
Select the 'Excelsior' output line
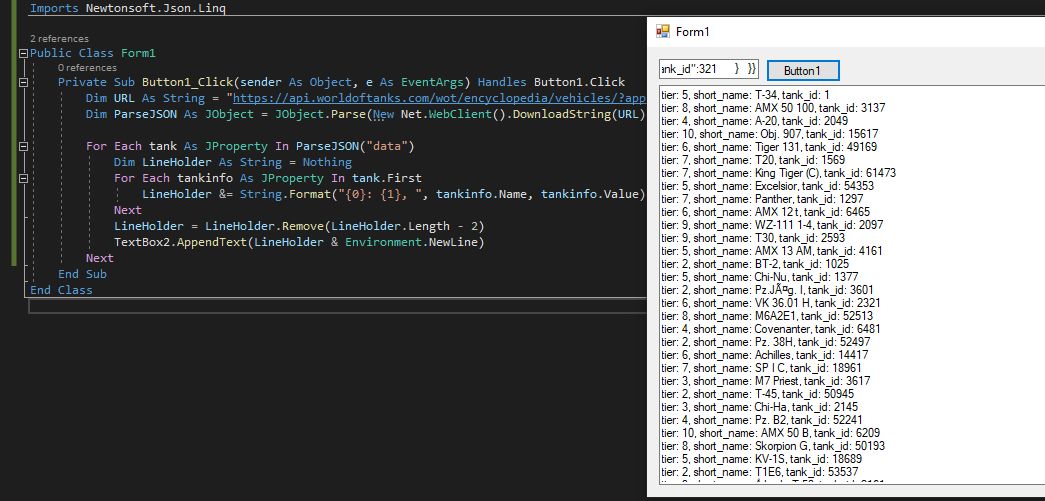coord(768,186)
